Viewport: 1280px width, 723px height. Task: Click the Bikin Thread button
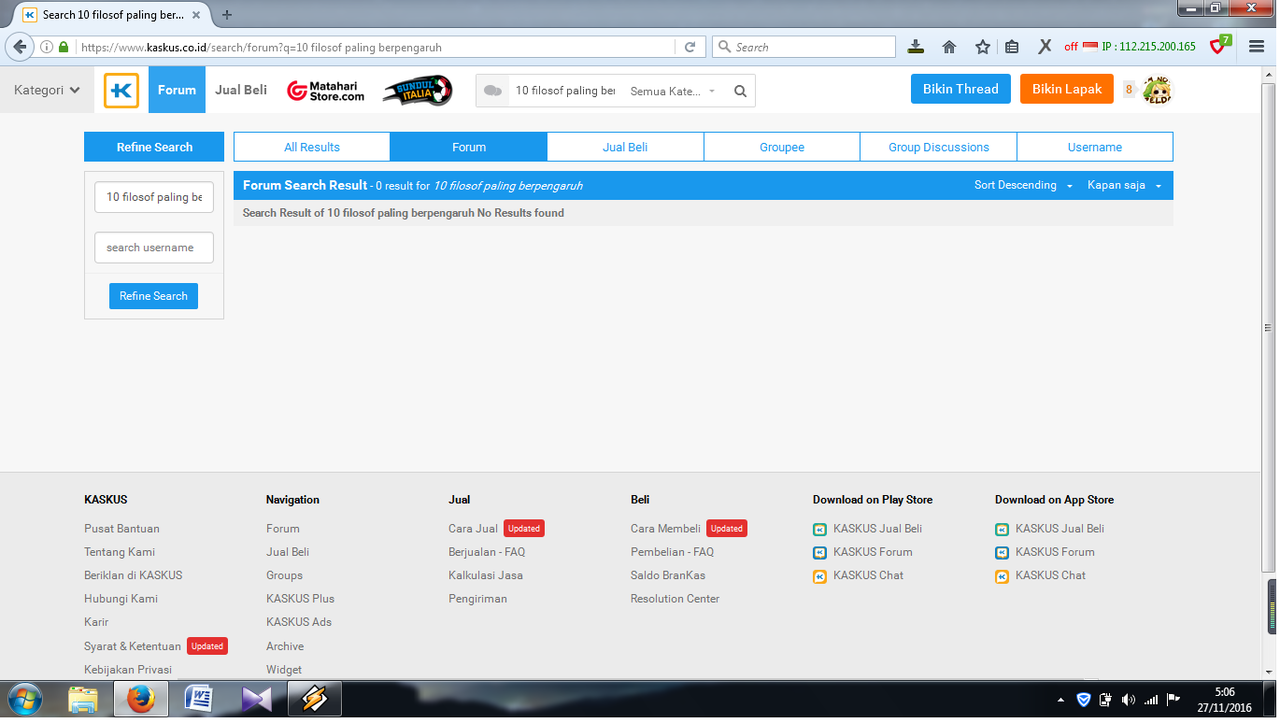[961, 89]
